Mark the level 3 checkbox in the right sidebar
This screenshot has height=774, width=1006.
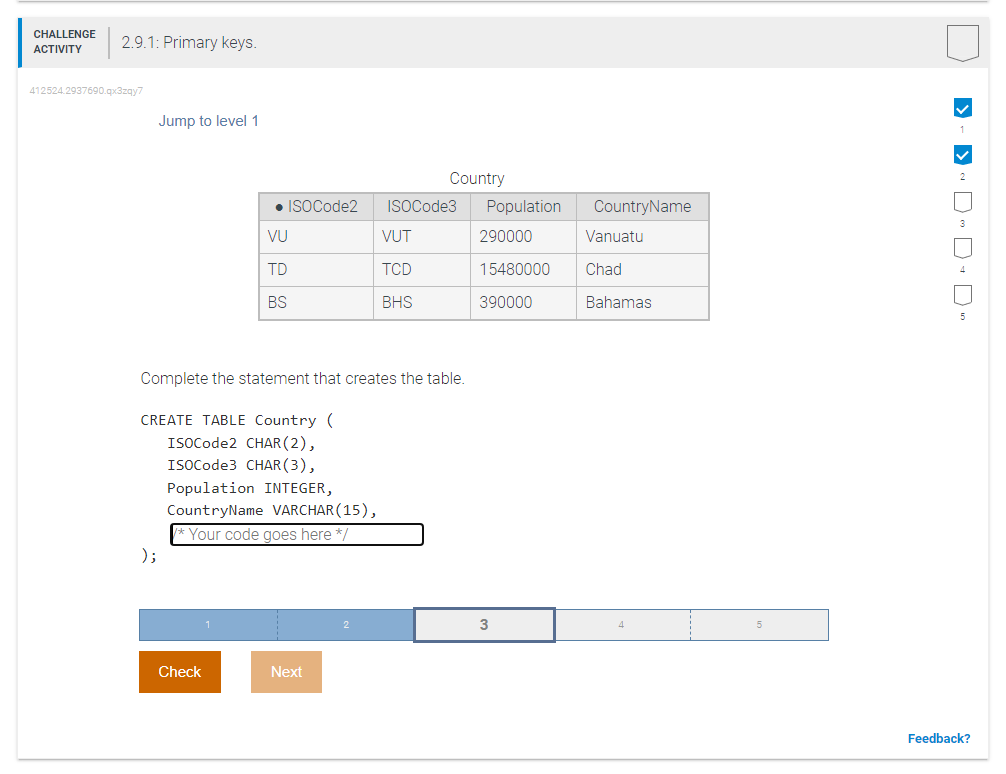point(962,201)
